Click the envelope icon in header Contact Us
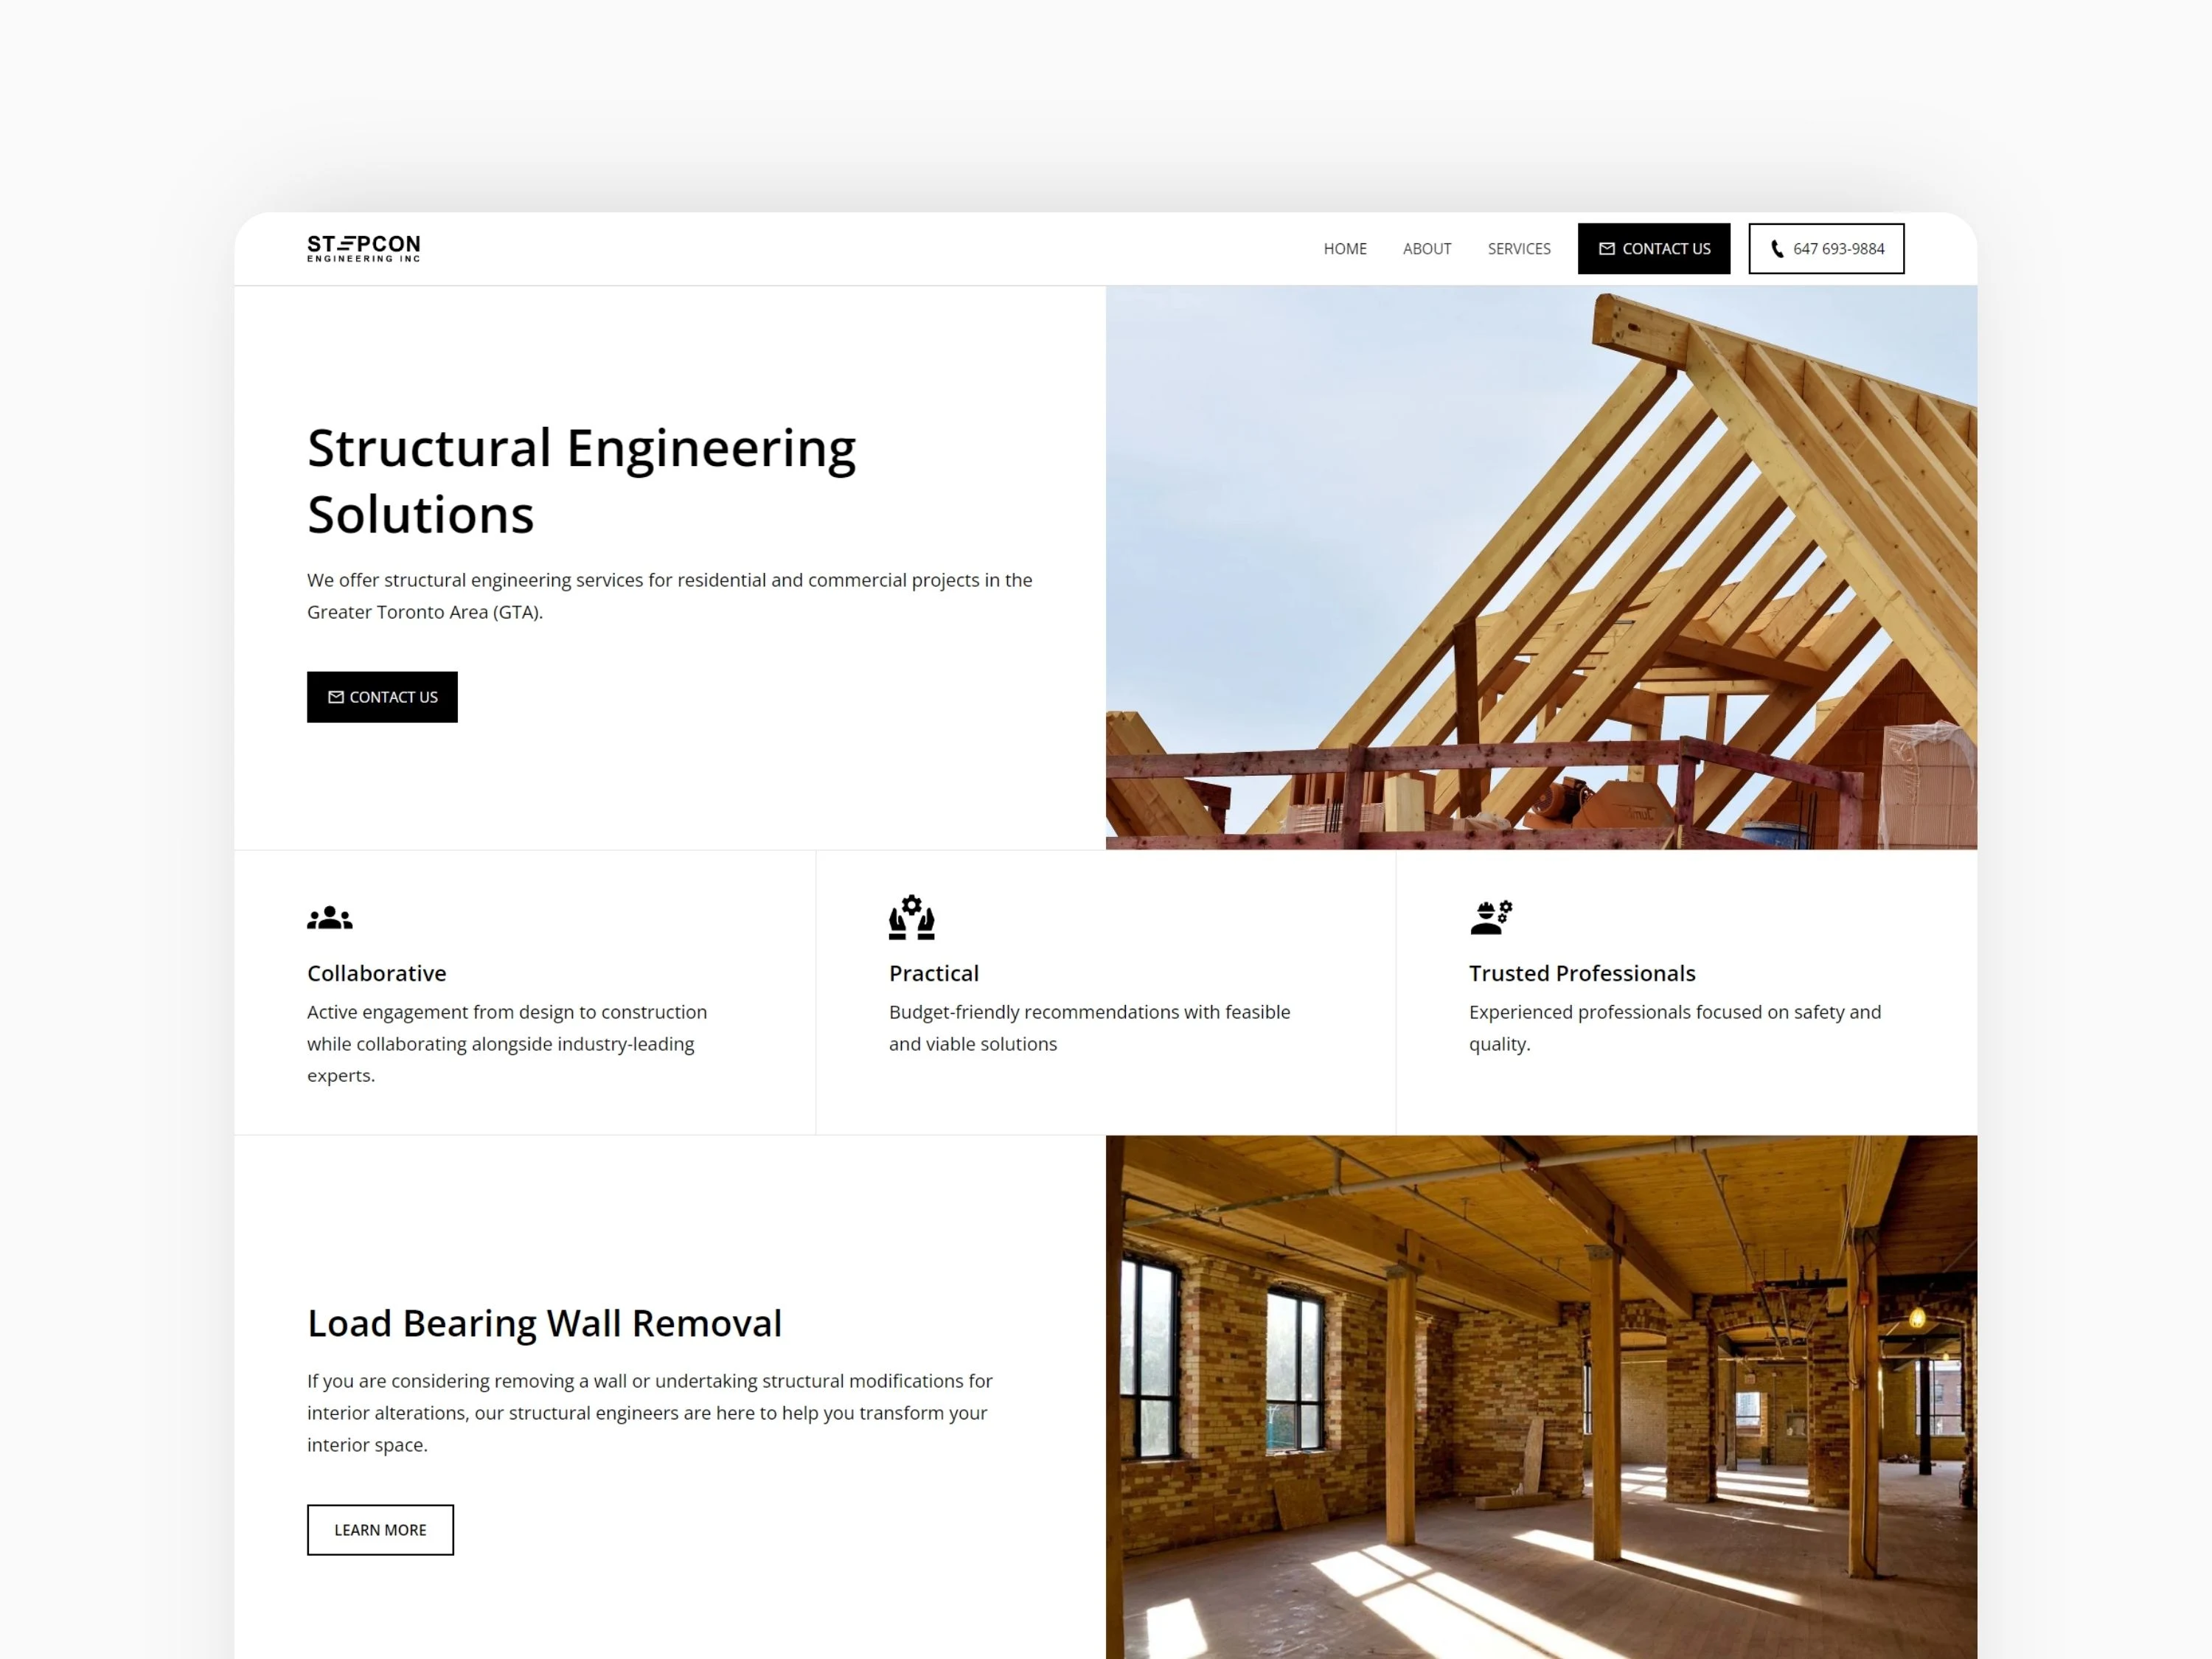 (x=1606, y=249)
